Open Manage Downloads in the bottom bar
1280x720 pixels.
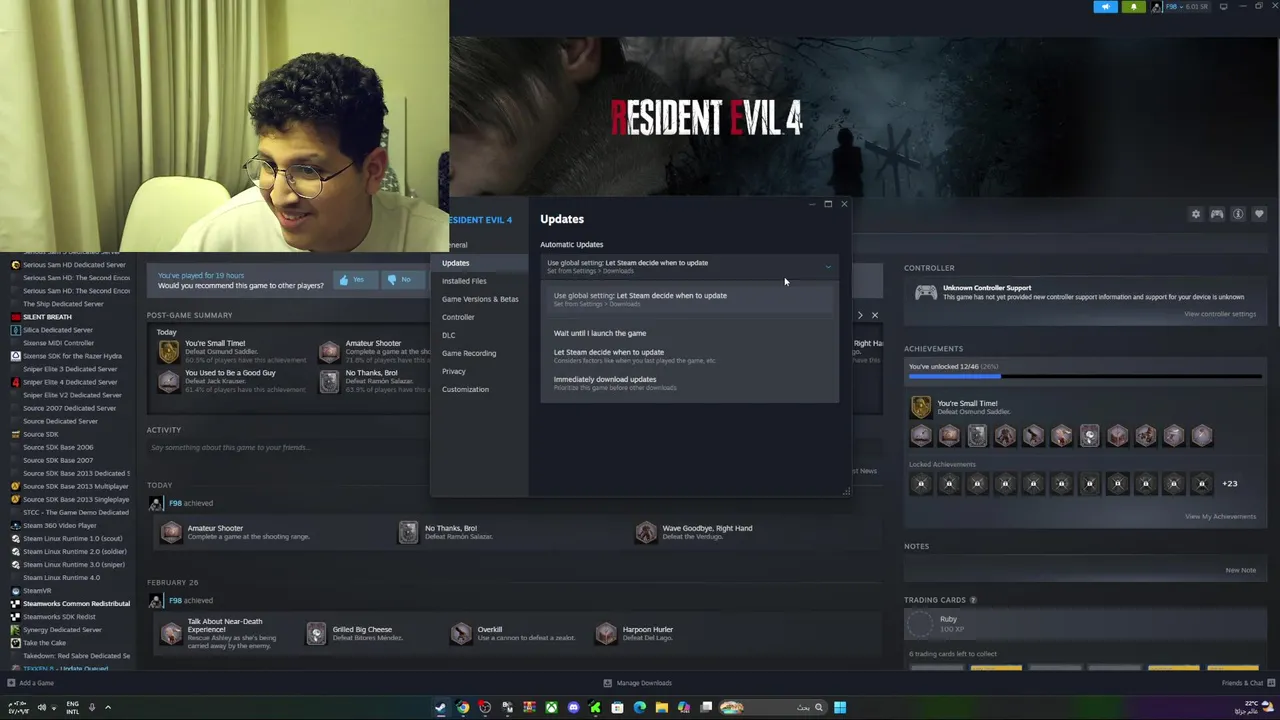tap(638, 683)
